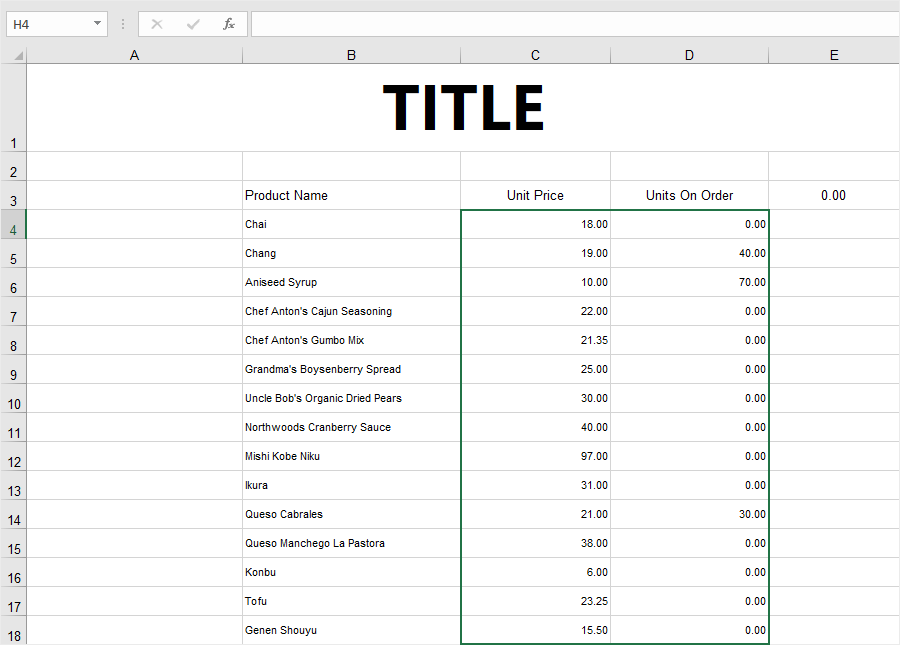This screenshot has height=645, width=900.
Task: Click the Cancel (X) formula bar icon
Action: coord(157,24)
